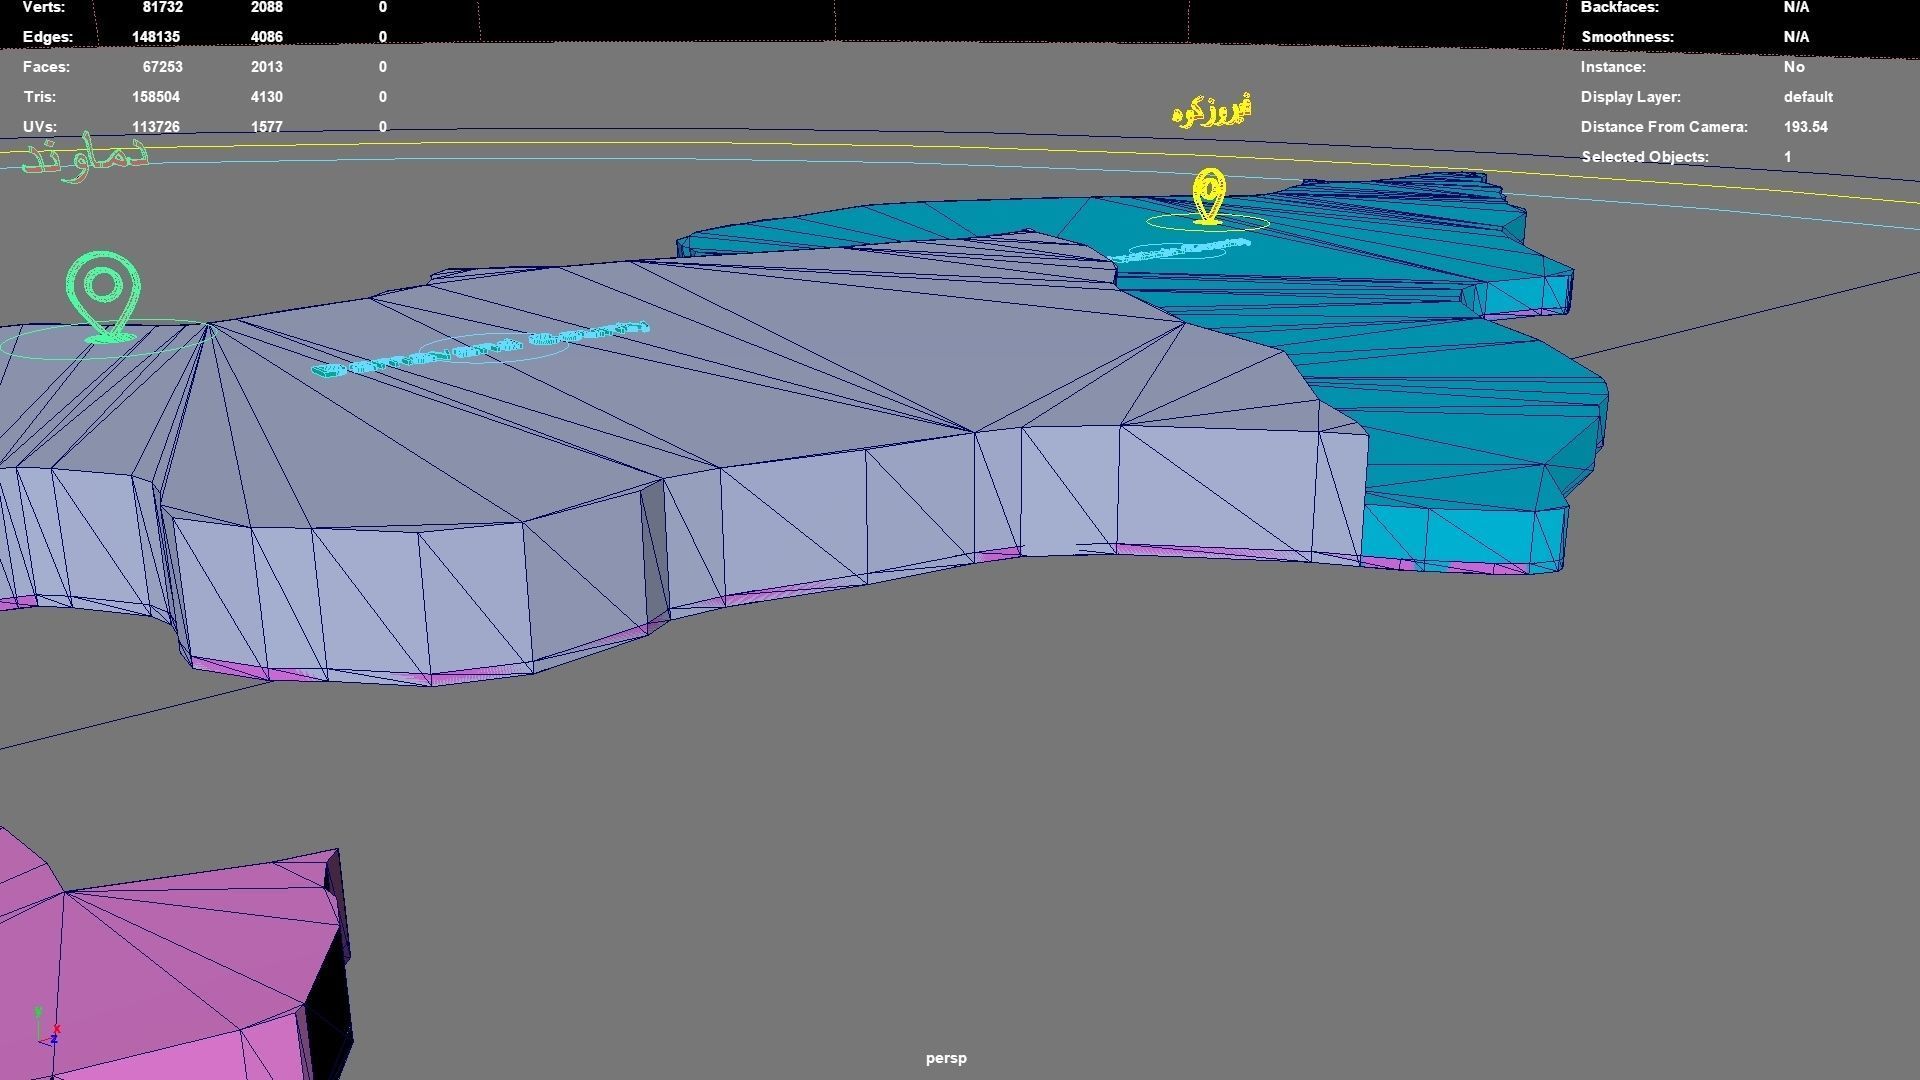Click the Tris label in poly count HUD
This screenshot has width=1920, height=1080.
pyautogui.click(x=40, y=97)
